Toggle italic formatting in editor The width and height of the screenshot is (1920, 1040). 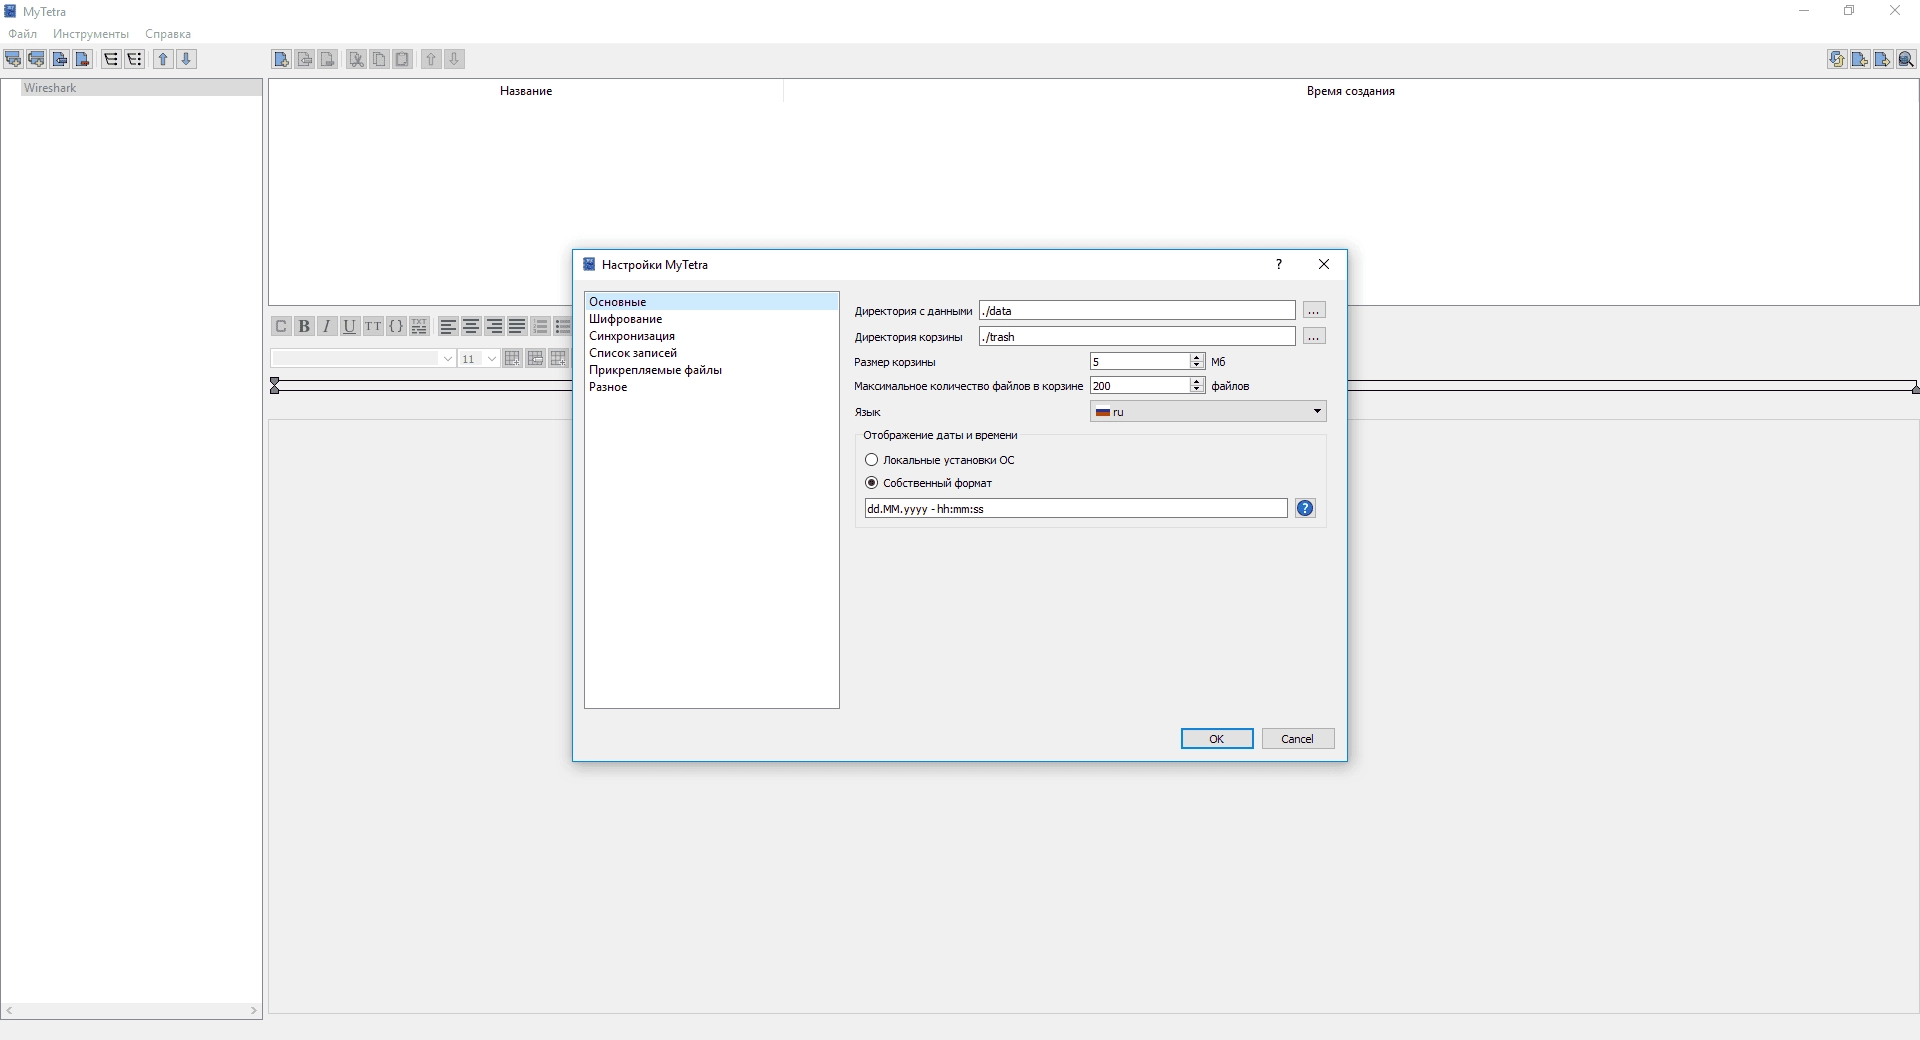point(327,326)
